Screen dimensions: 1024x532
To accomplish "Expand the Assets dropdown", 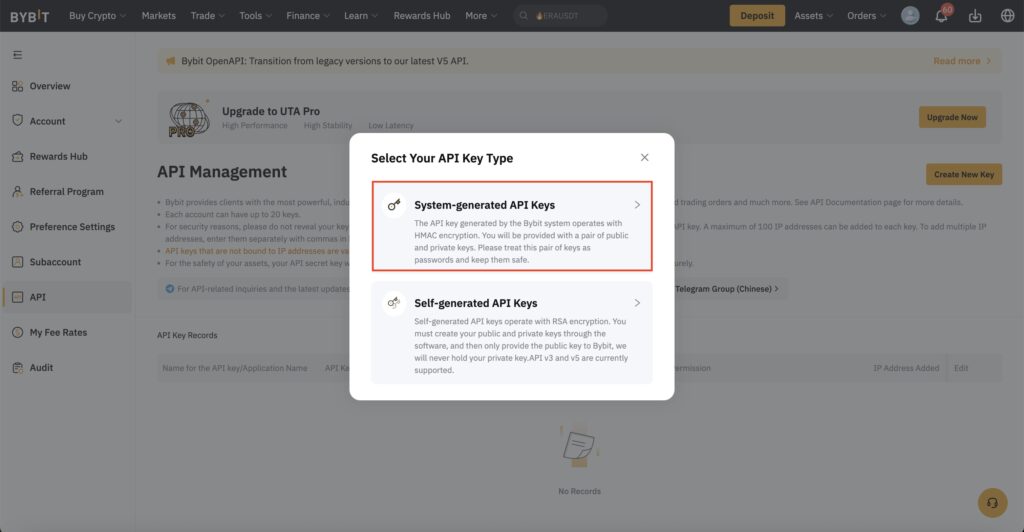I will coord(813,16).
